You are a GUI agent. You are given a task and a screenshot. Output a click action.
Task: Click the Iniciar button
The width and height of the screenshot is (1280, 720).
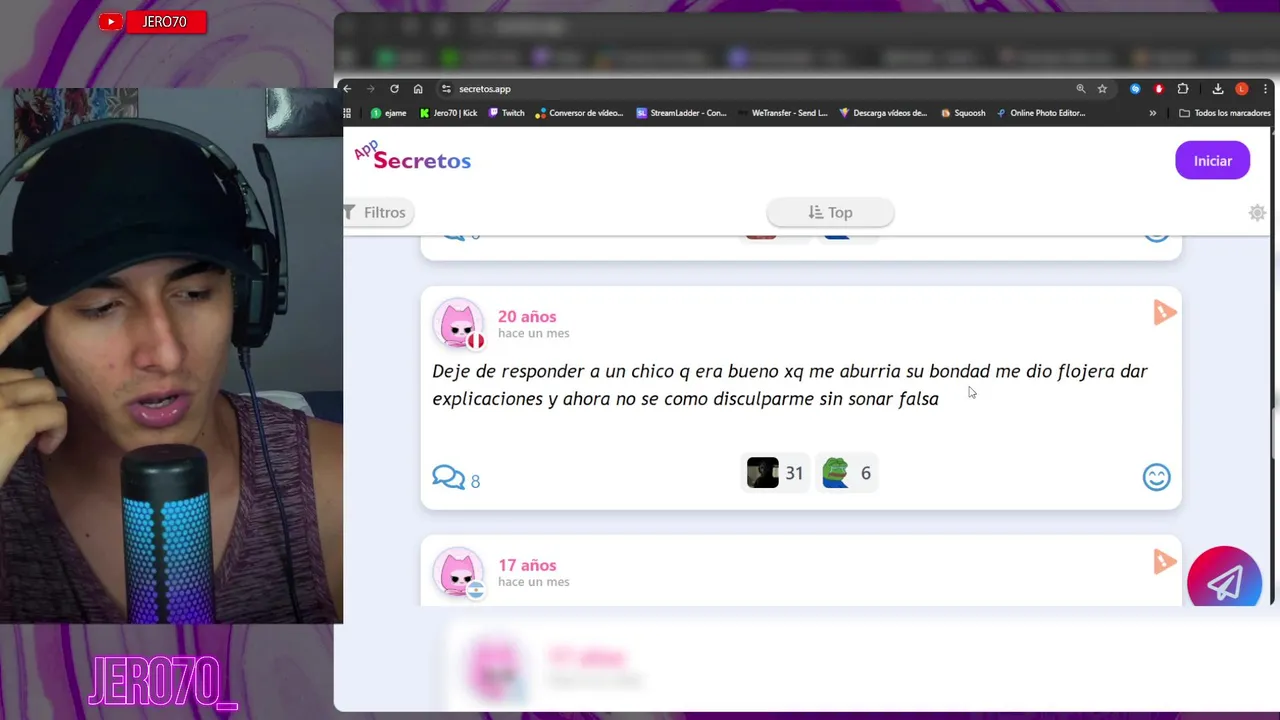pyautogui.click(x=1212, y=161)
